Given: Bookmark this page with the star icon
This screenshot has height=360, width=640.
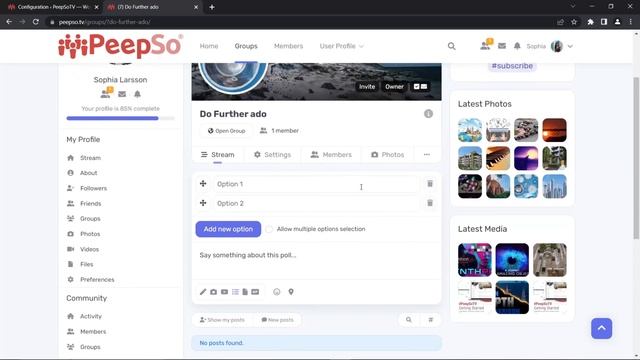Looking at the screenshot, I should [574, 22].
